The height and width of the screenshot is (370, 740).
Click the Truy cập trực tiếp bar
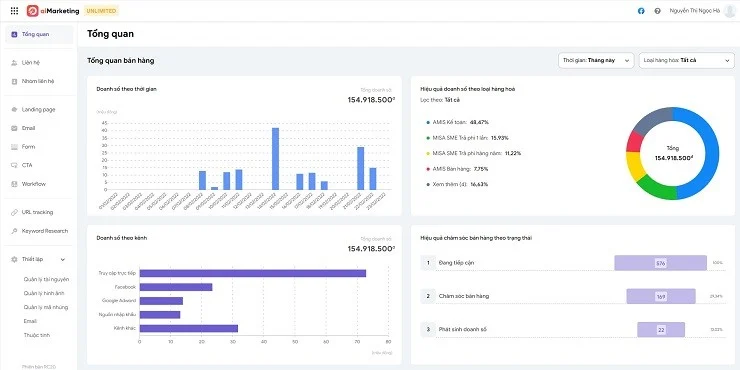(252, 273)
